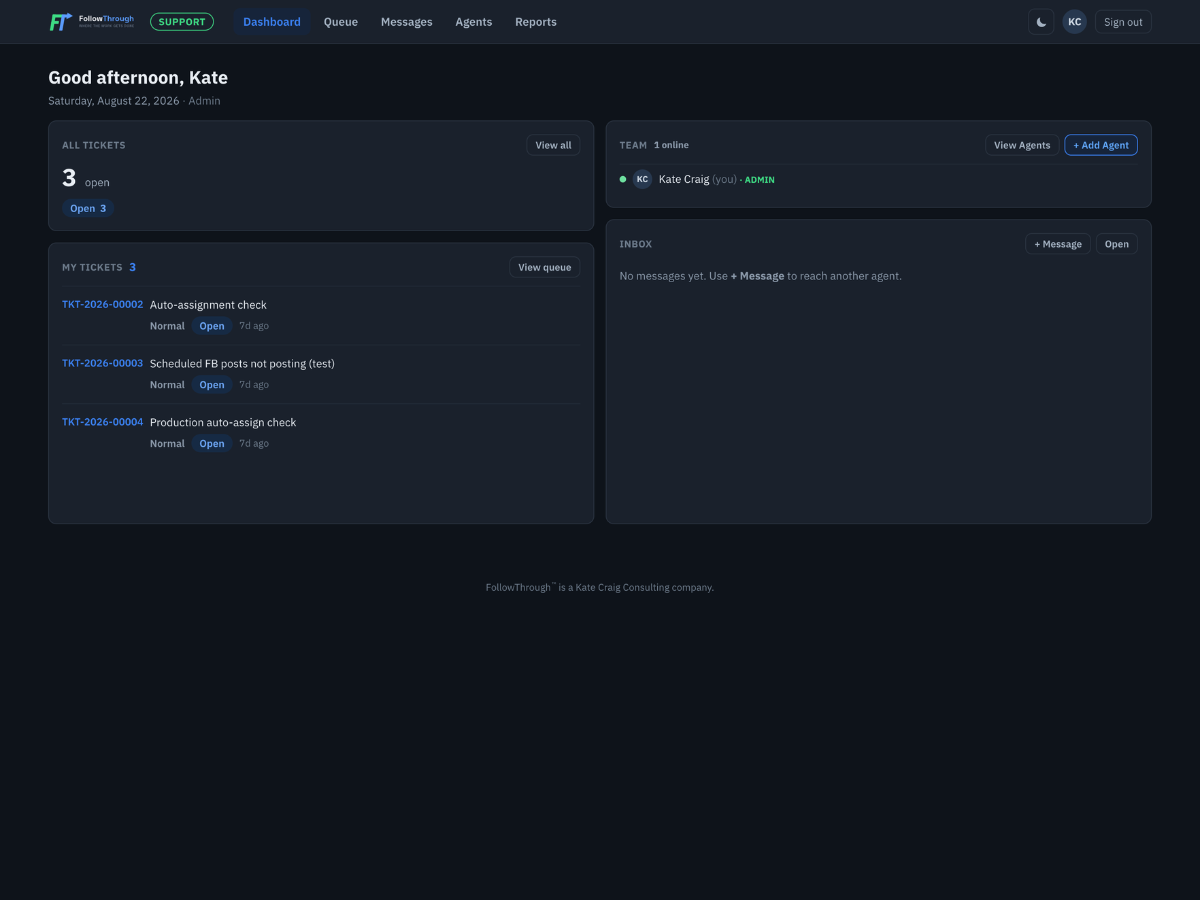Open ticket TKT-2026-00004 link

point(102,422)
